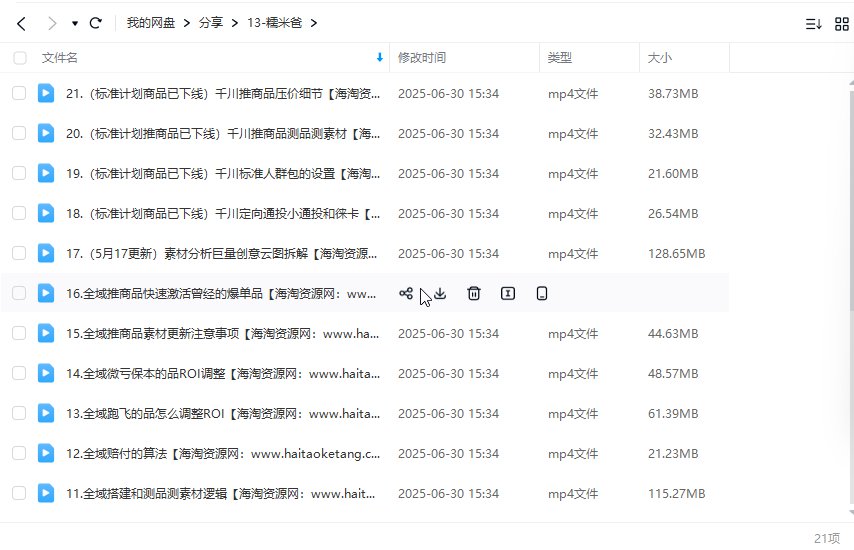Click the blue sort direction arrow
Screen dimensions: 854x550
coord(380,57)
